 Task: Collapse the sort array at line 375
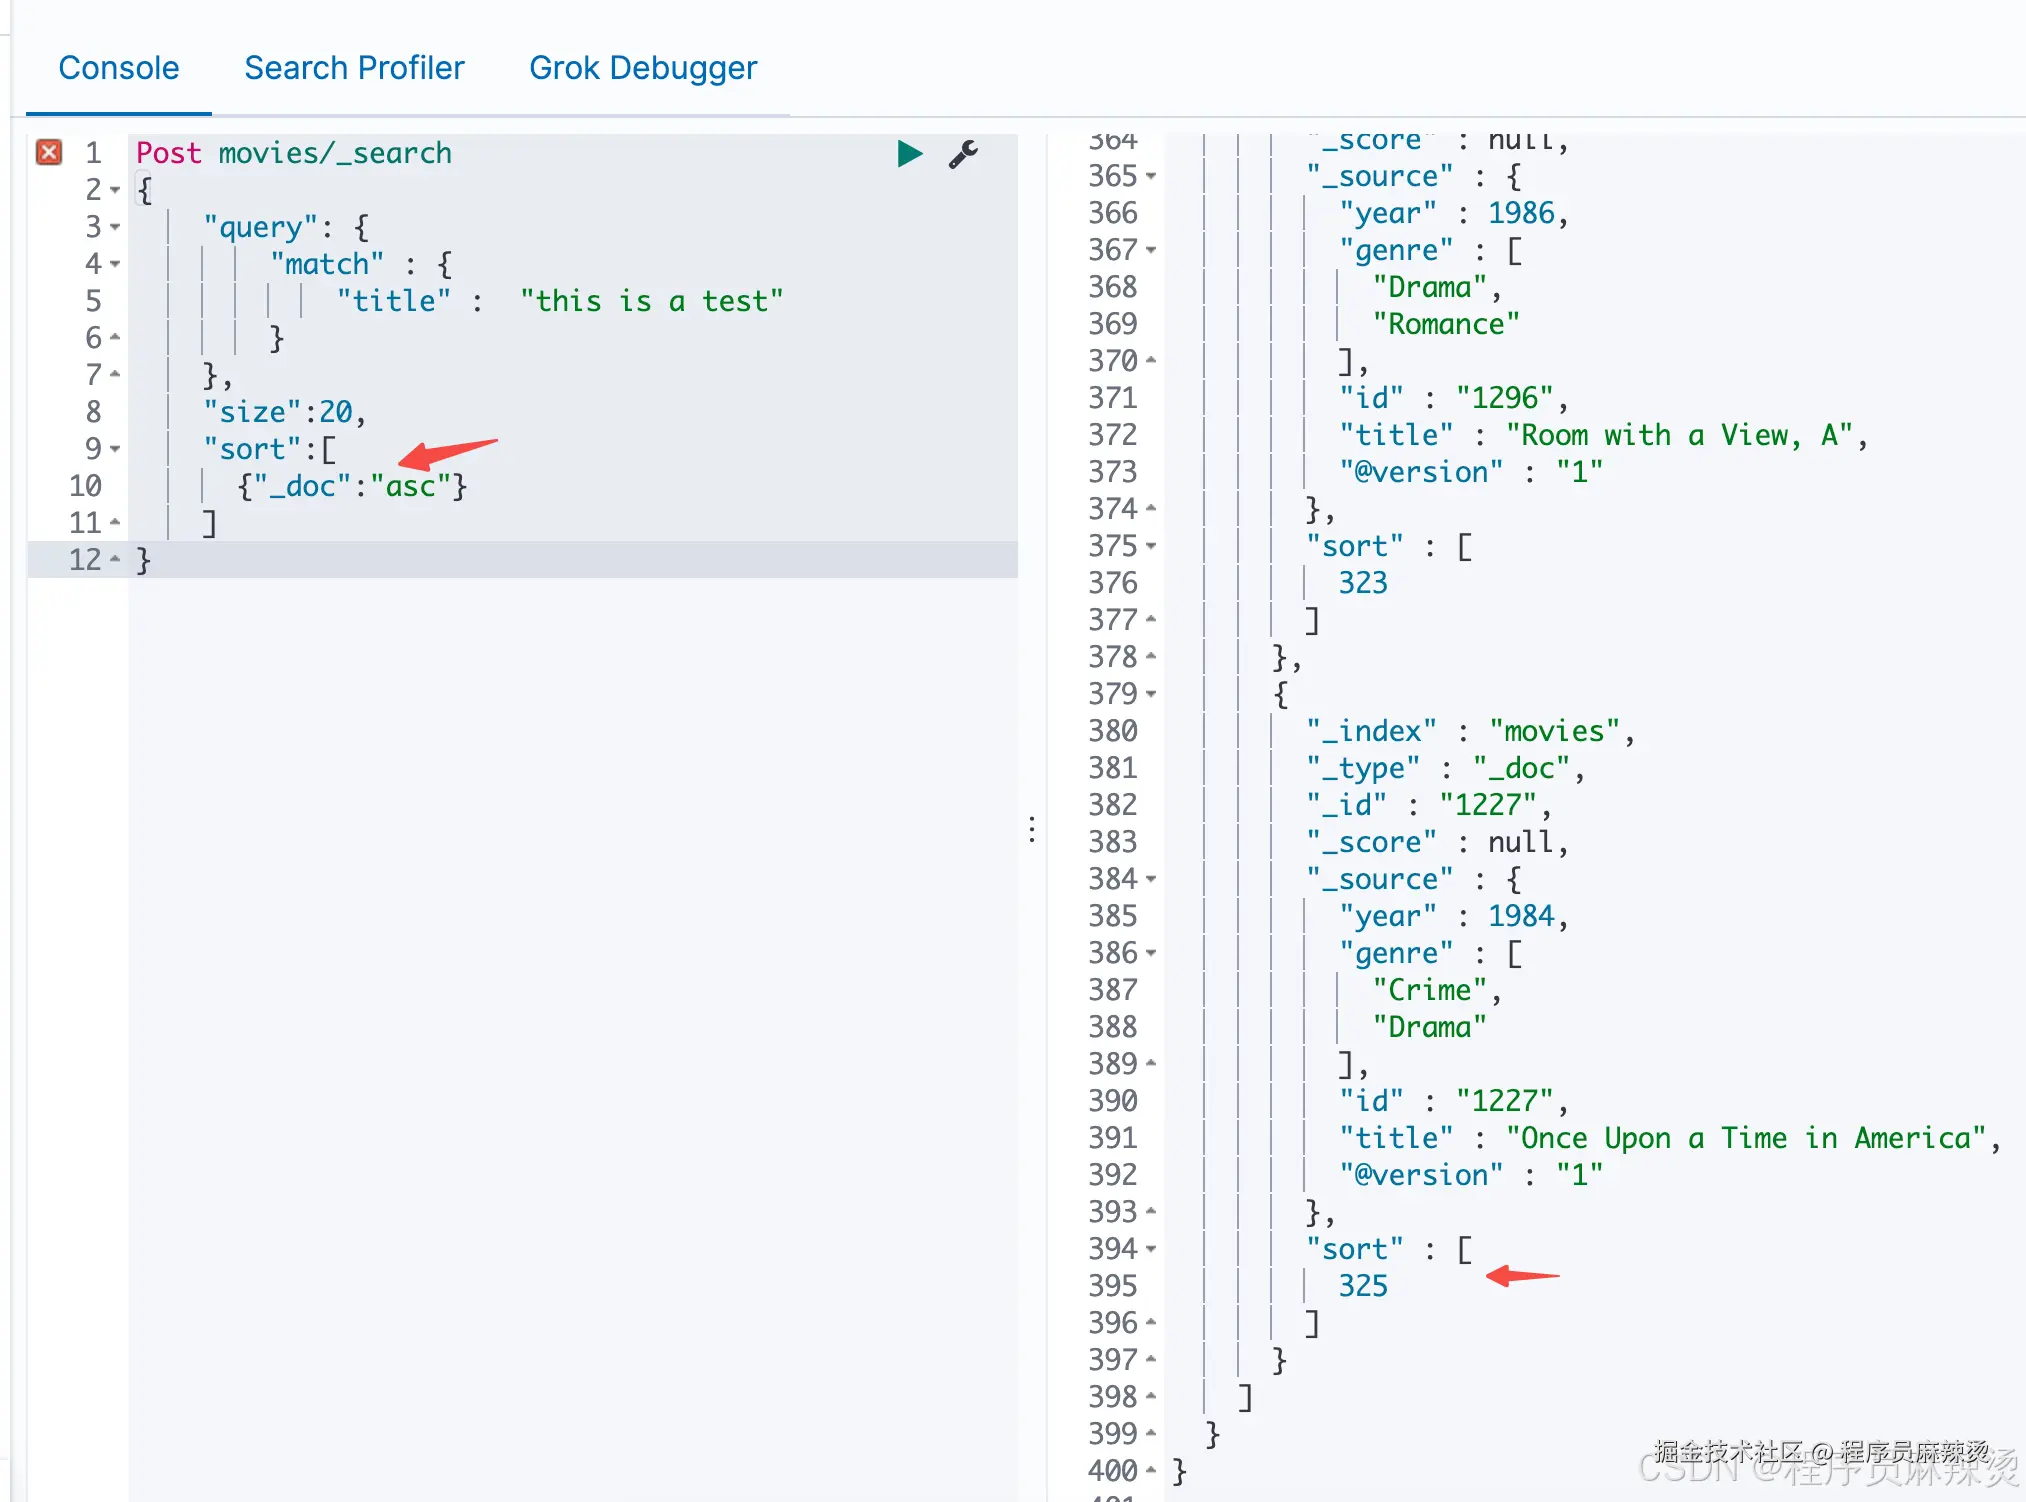(1151, 546)
